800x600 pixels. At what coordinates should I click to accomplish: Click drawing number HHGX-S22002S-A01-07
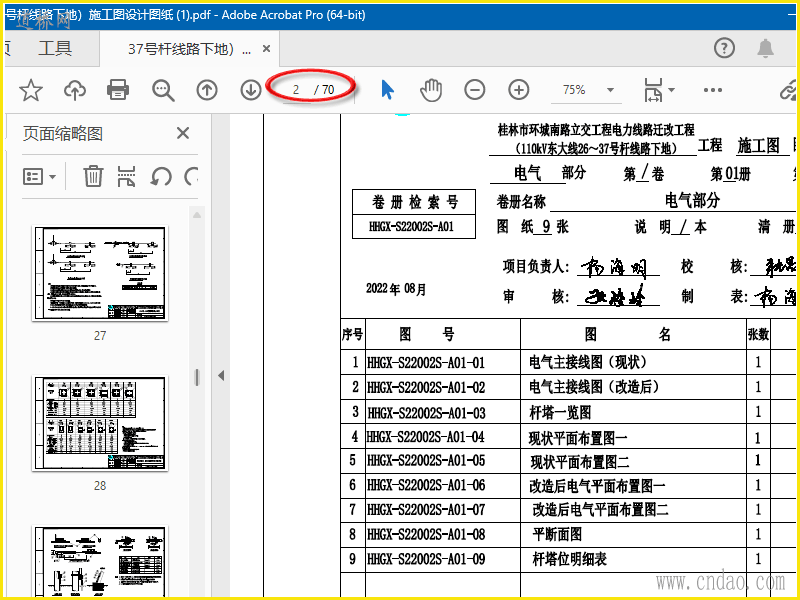pos(426,510)
